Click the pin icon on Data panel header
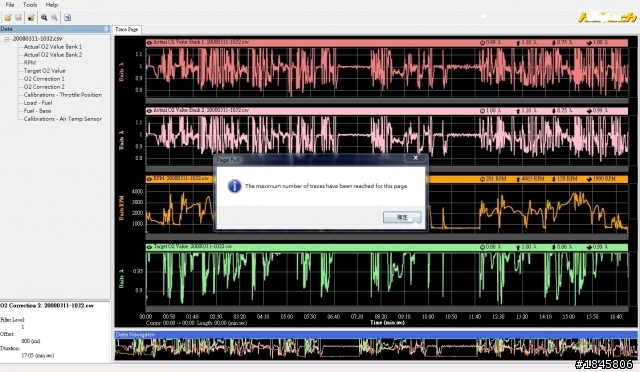The height and width of the screenshot is (372, 640). [106, 29]
